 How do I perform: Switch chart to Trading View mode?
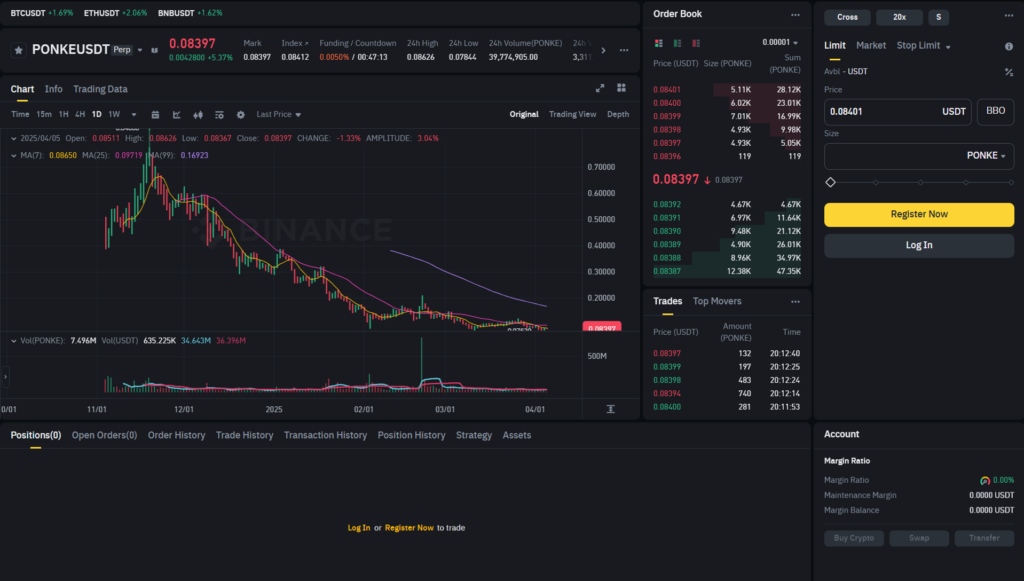[572, 114]
